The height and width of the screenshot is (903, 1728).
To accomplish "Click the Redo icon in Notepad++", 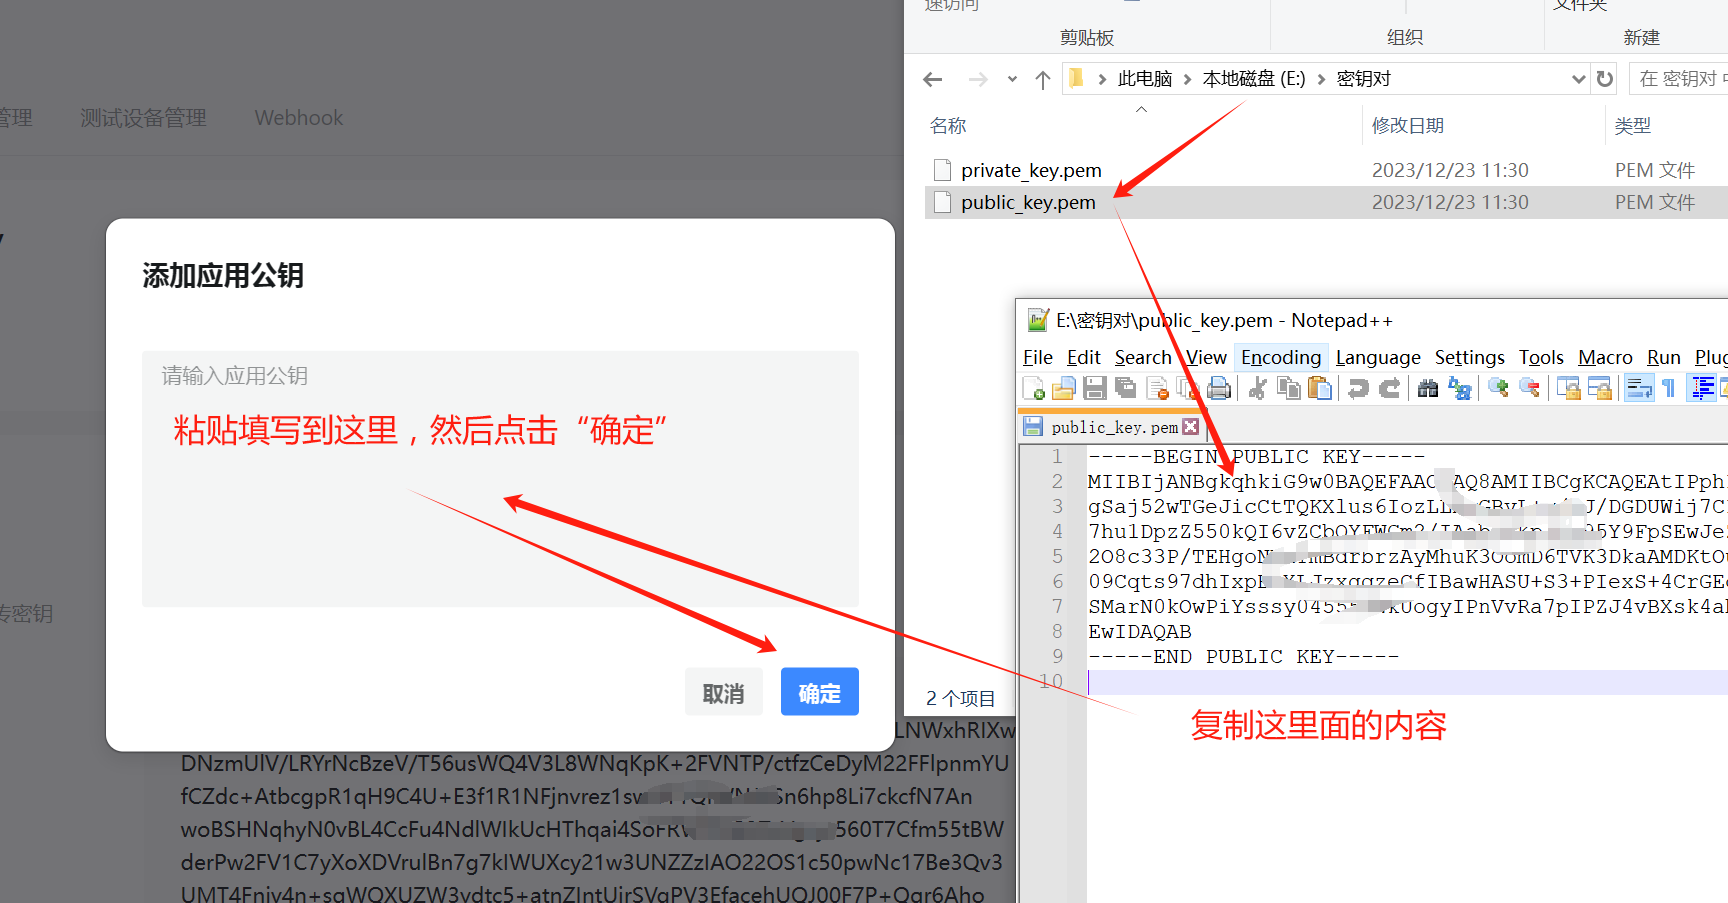I will coord(1389,388).
